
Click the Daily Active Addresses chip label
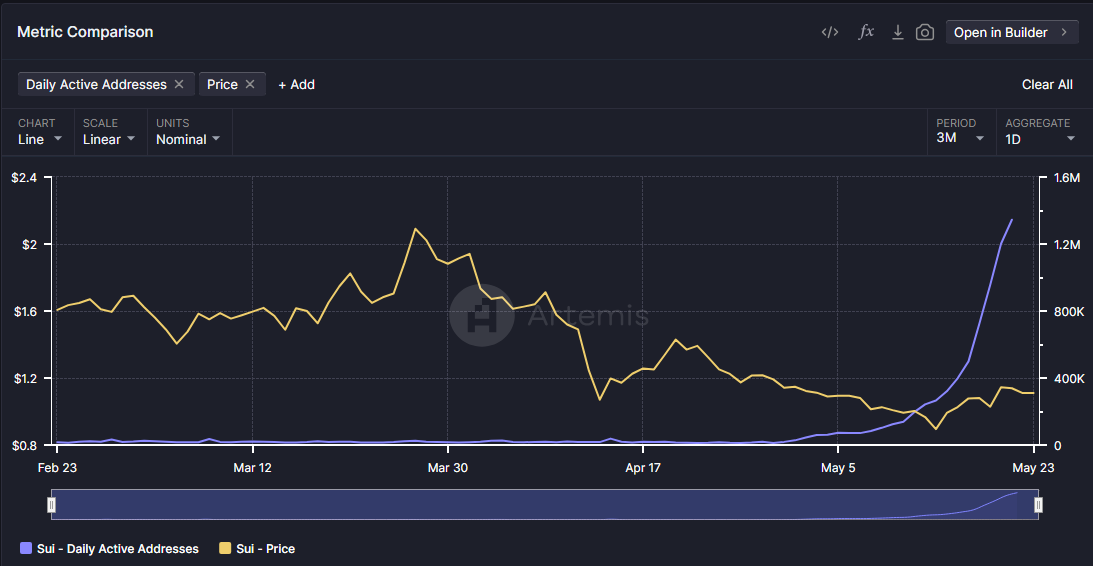coord(96,84)
